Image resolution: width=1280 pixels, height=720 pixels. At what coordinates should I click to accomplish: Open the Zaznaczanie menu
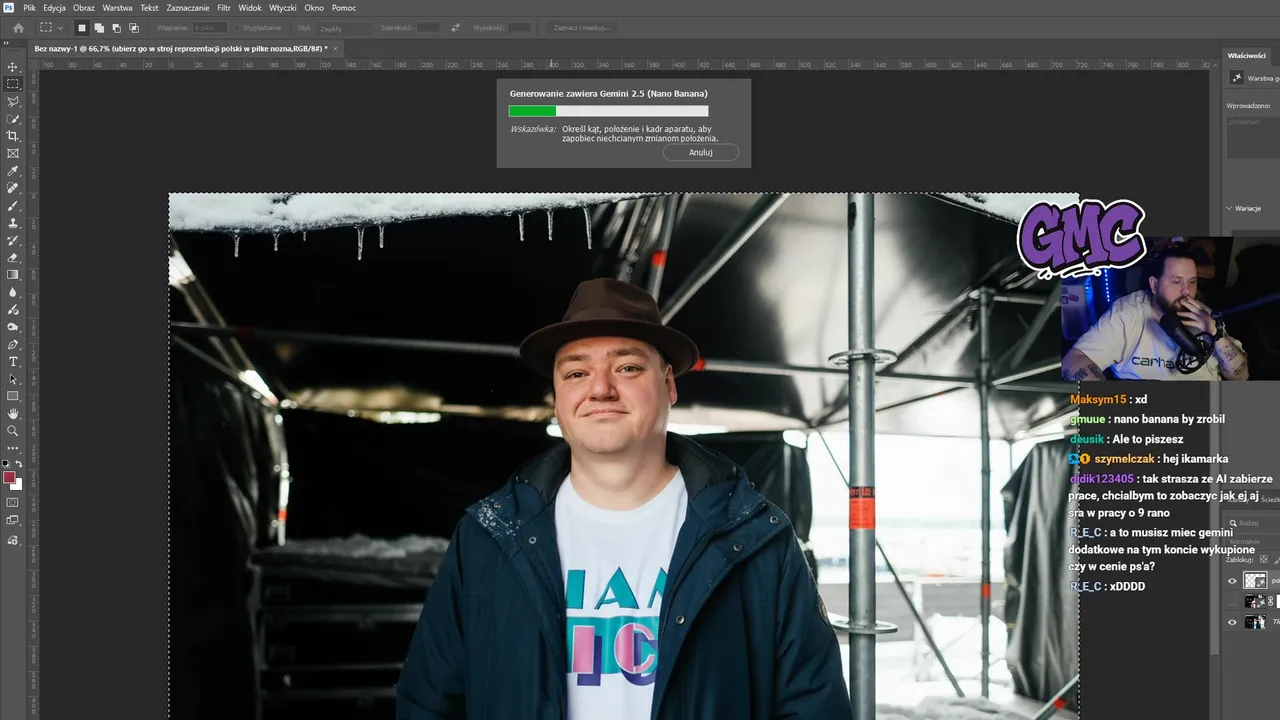188,7
